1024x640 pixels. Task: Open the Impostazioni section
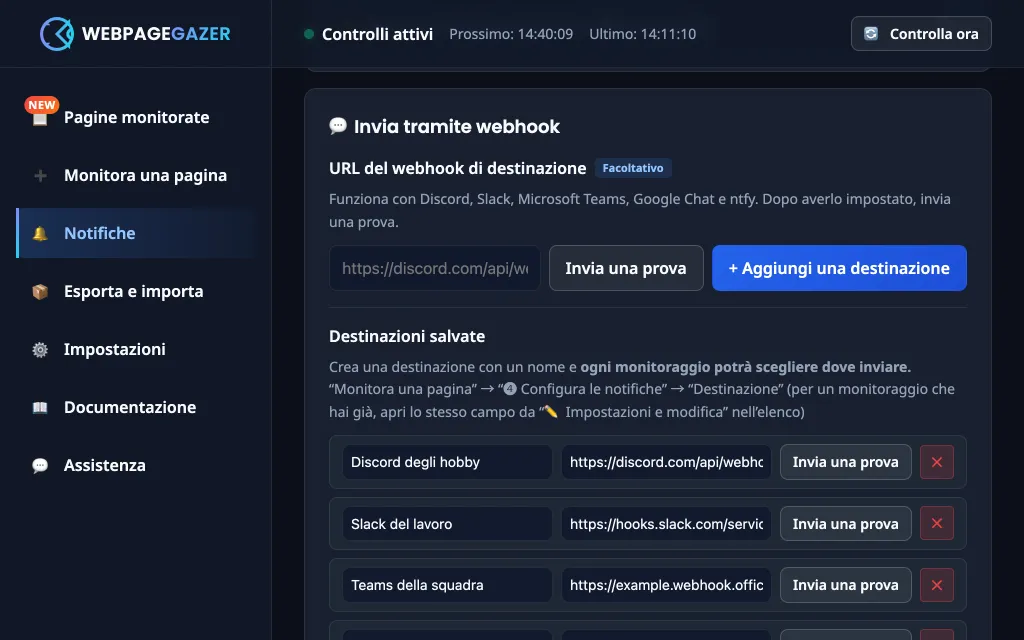point(136,349)
